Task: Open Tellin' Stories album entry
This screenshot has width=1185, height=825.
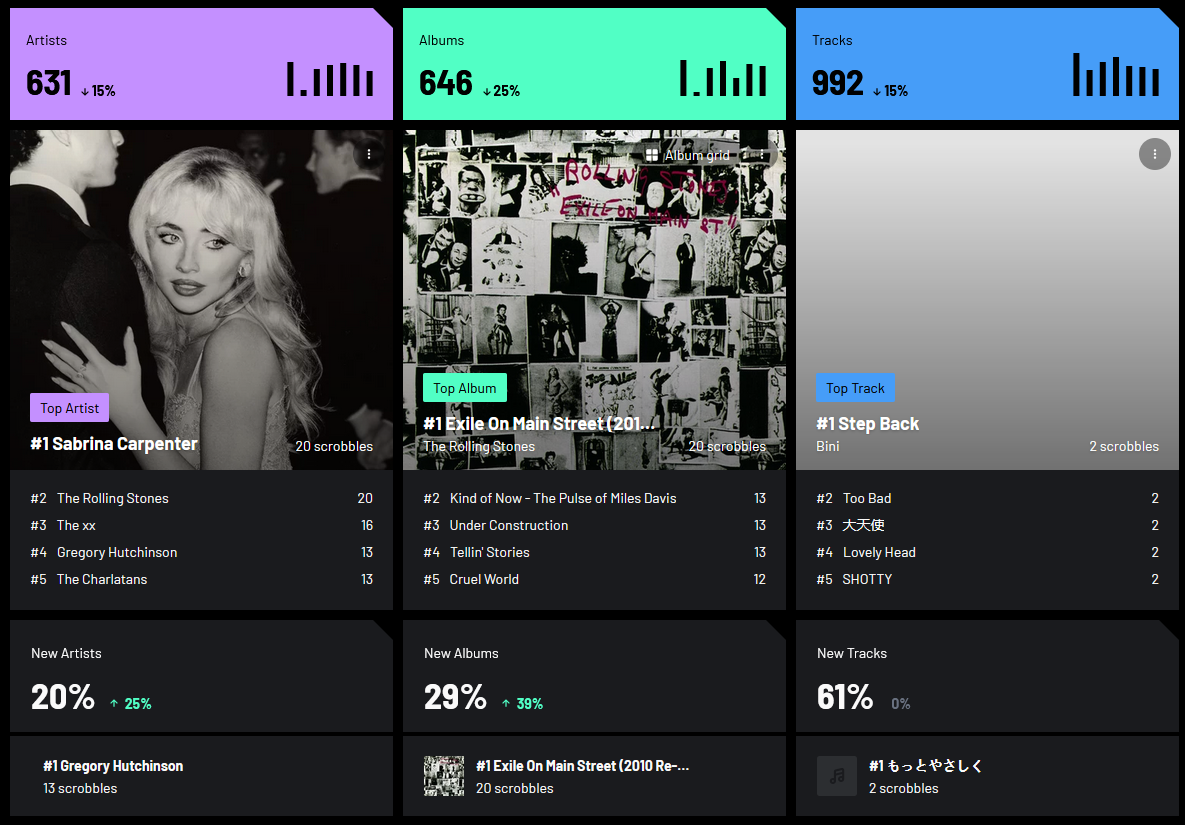Action: click(x=490, y=552)
